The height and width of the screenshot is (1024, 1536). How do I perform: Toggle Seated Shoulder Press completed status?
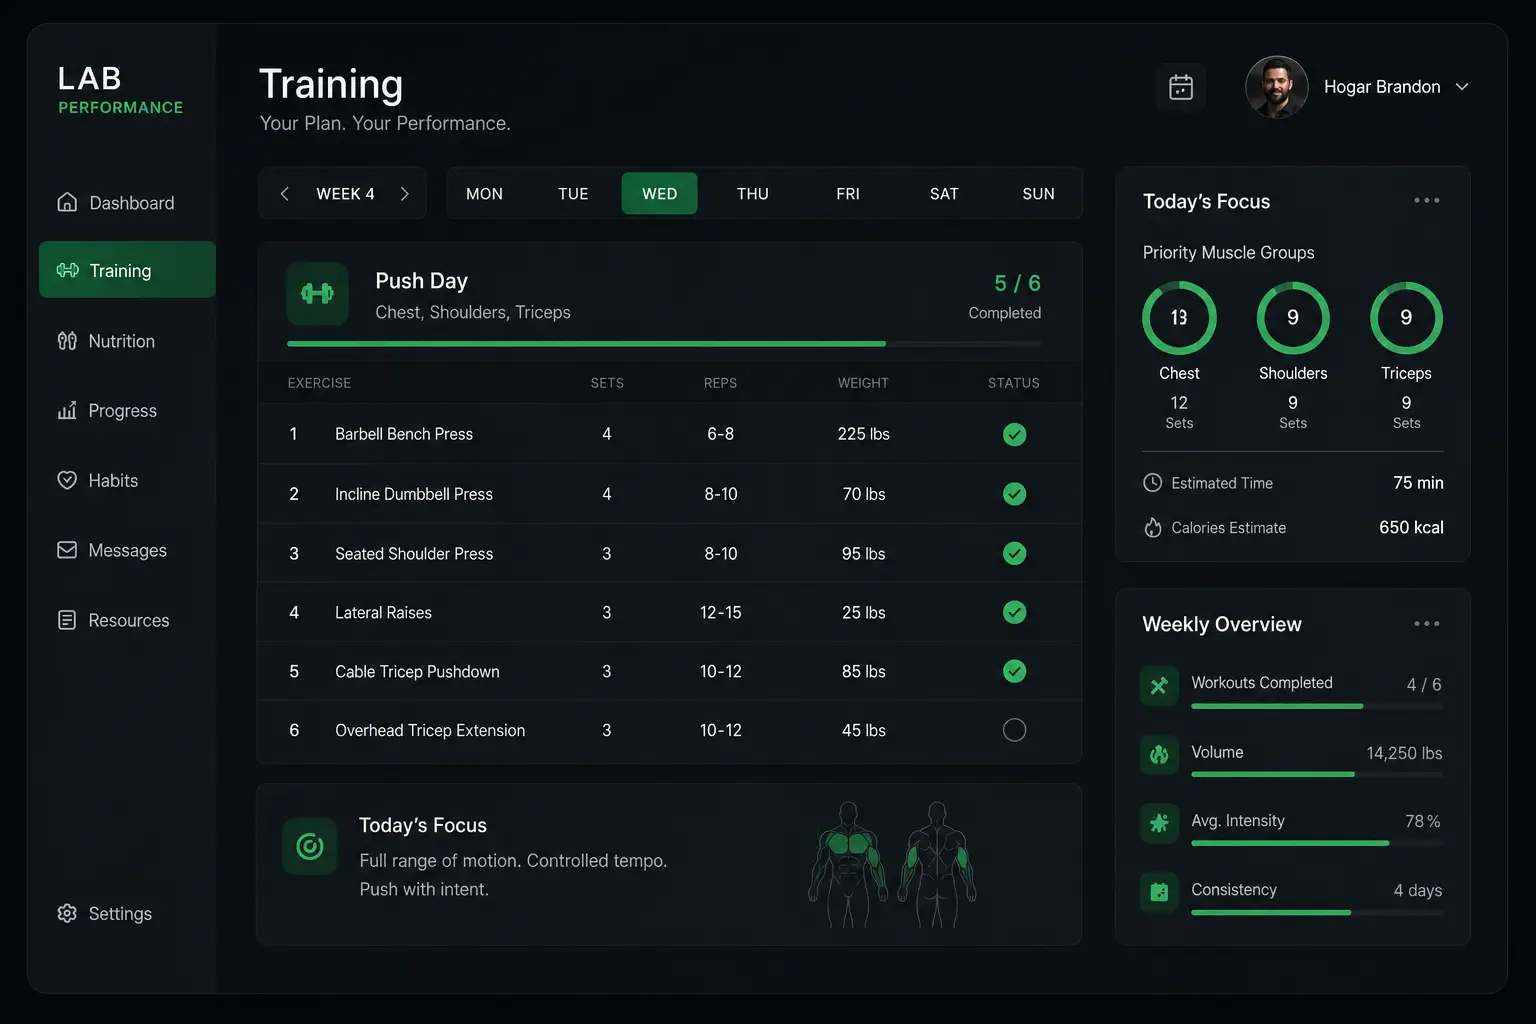click(1014, 553)
